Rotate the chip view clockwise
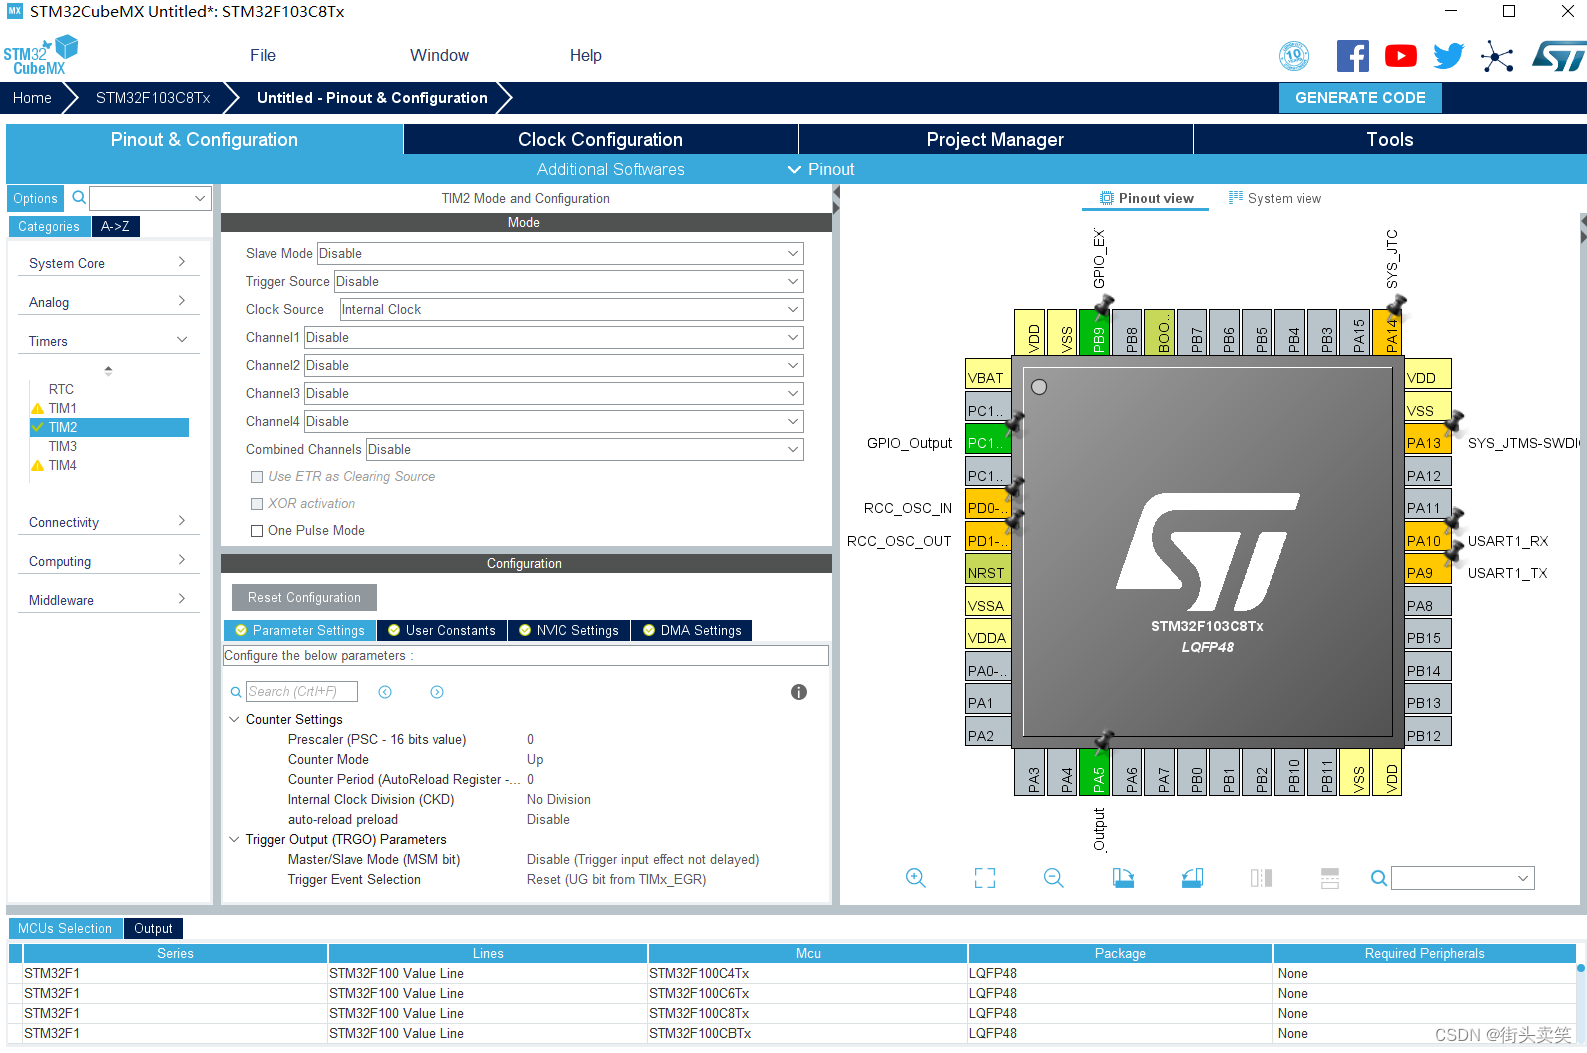Viewport: 1587px width, 1053px height. click(x=1123, y=878)
